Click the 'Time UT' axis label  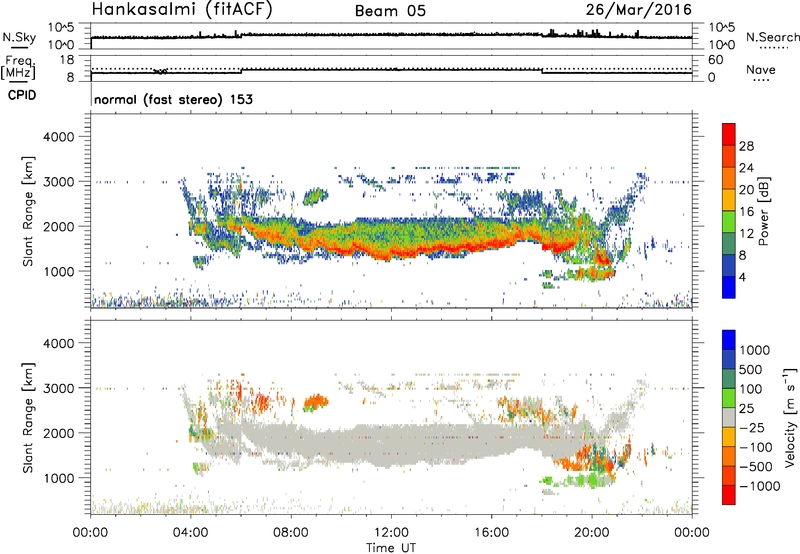point(391,547)
